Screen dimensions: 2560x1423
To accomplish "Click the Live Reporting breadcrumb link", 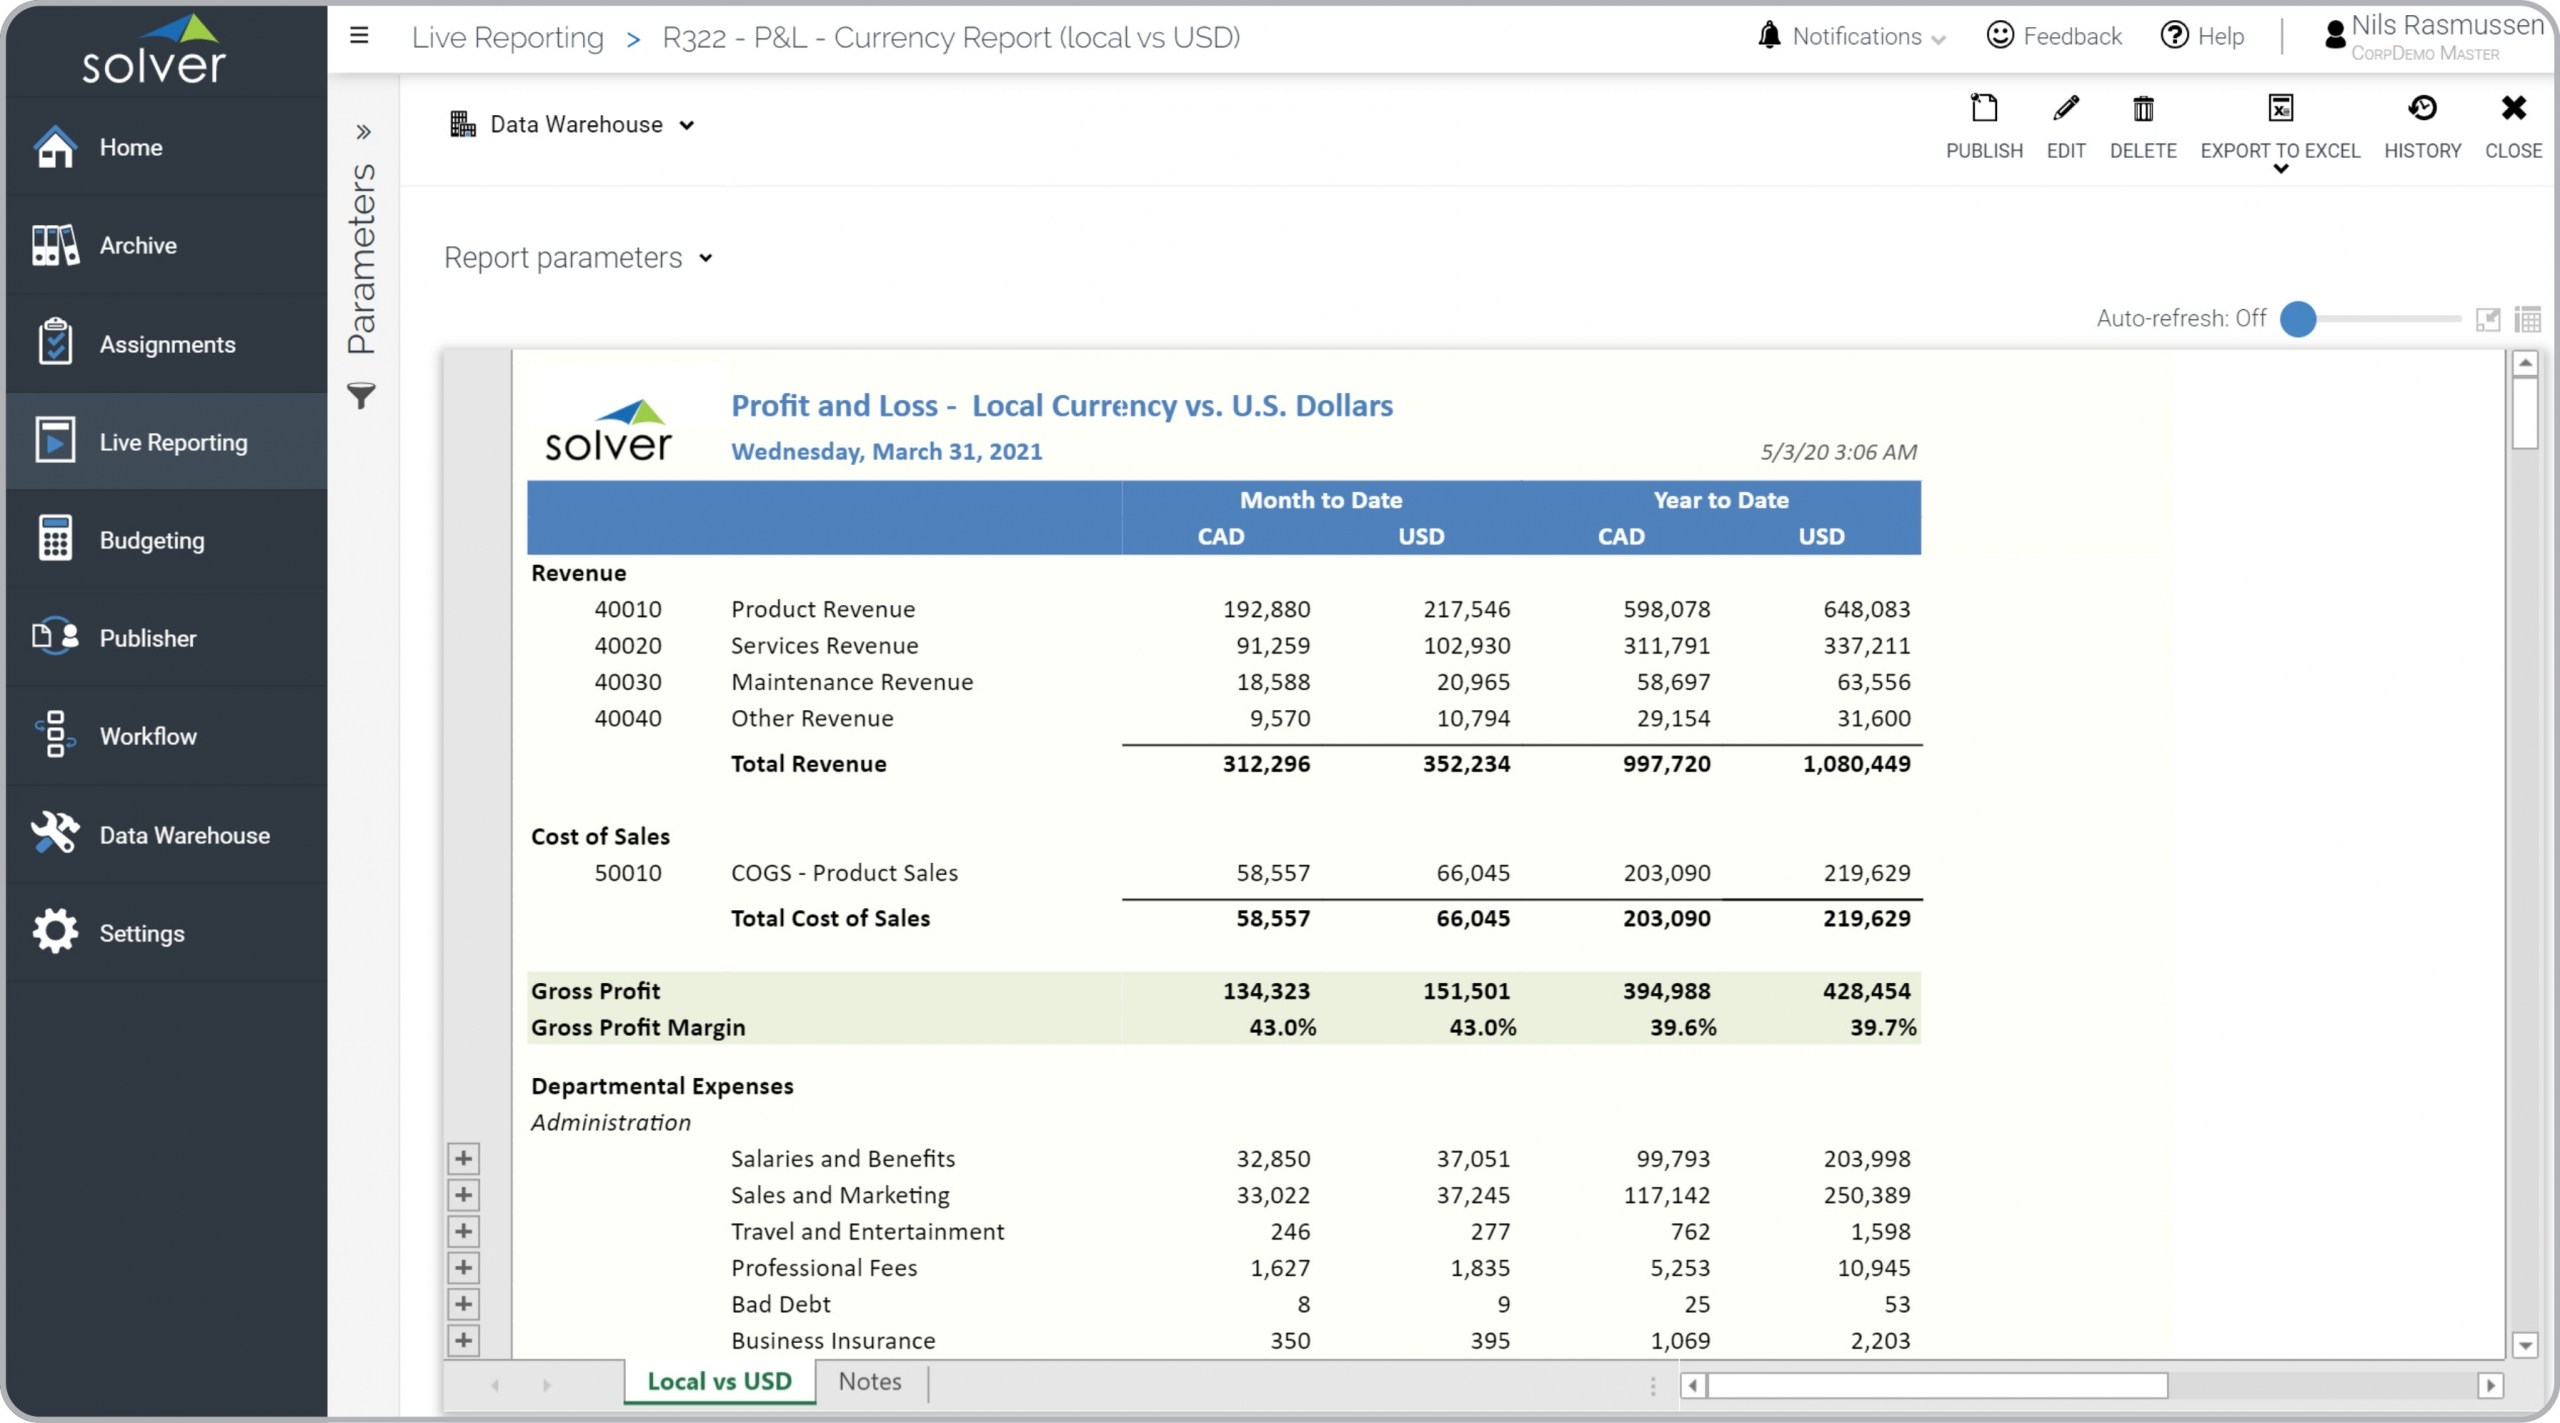I will pyautogui.click(x=507, y=37).
